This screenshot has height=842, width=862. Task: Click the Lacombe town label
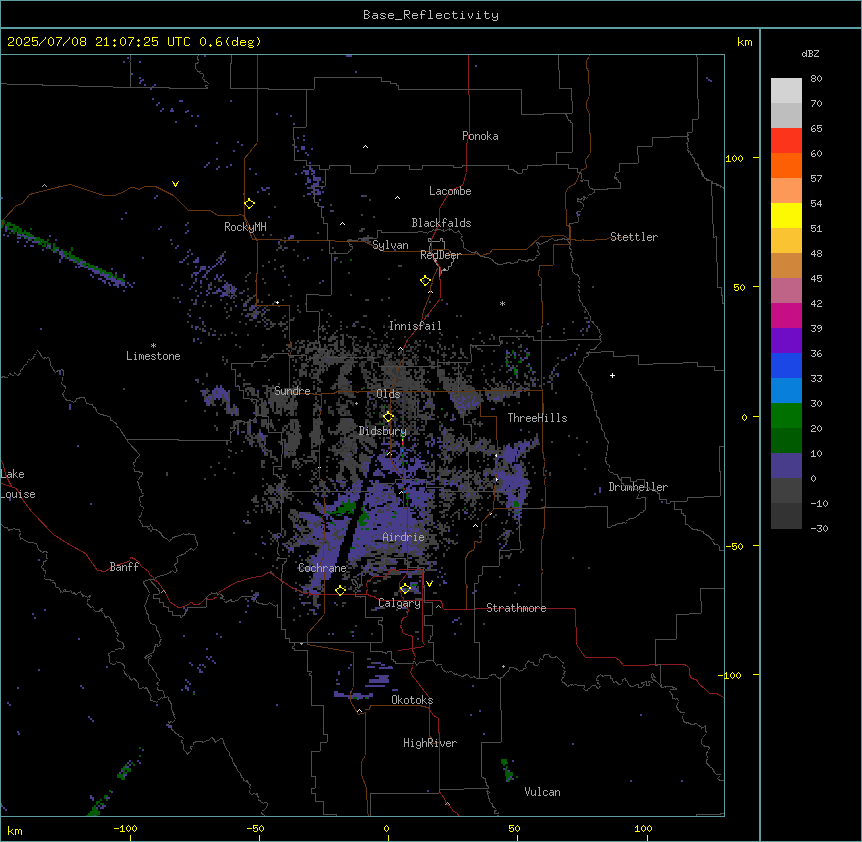click(450, 191)
